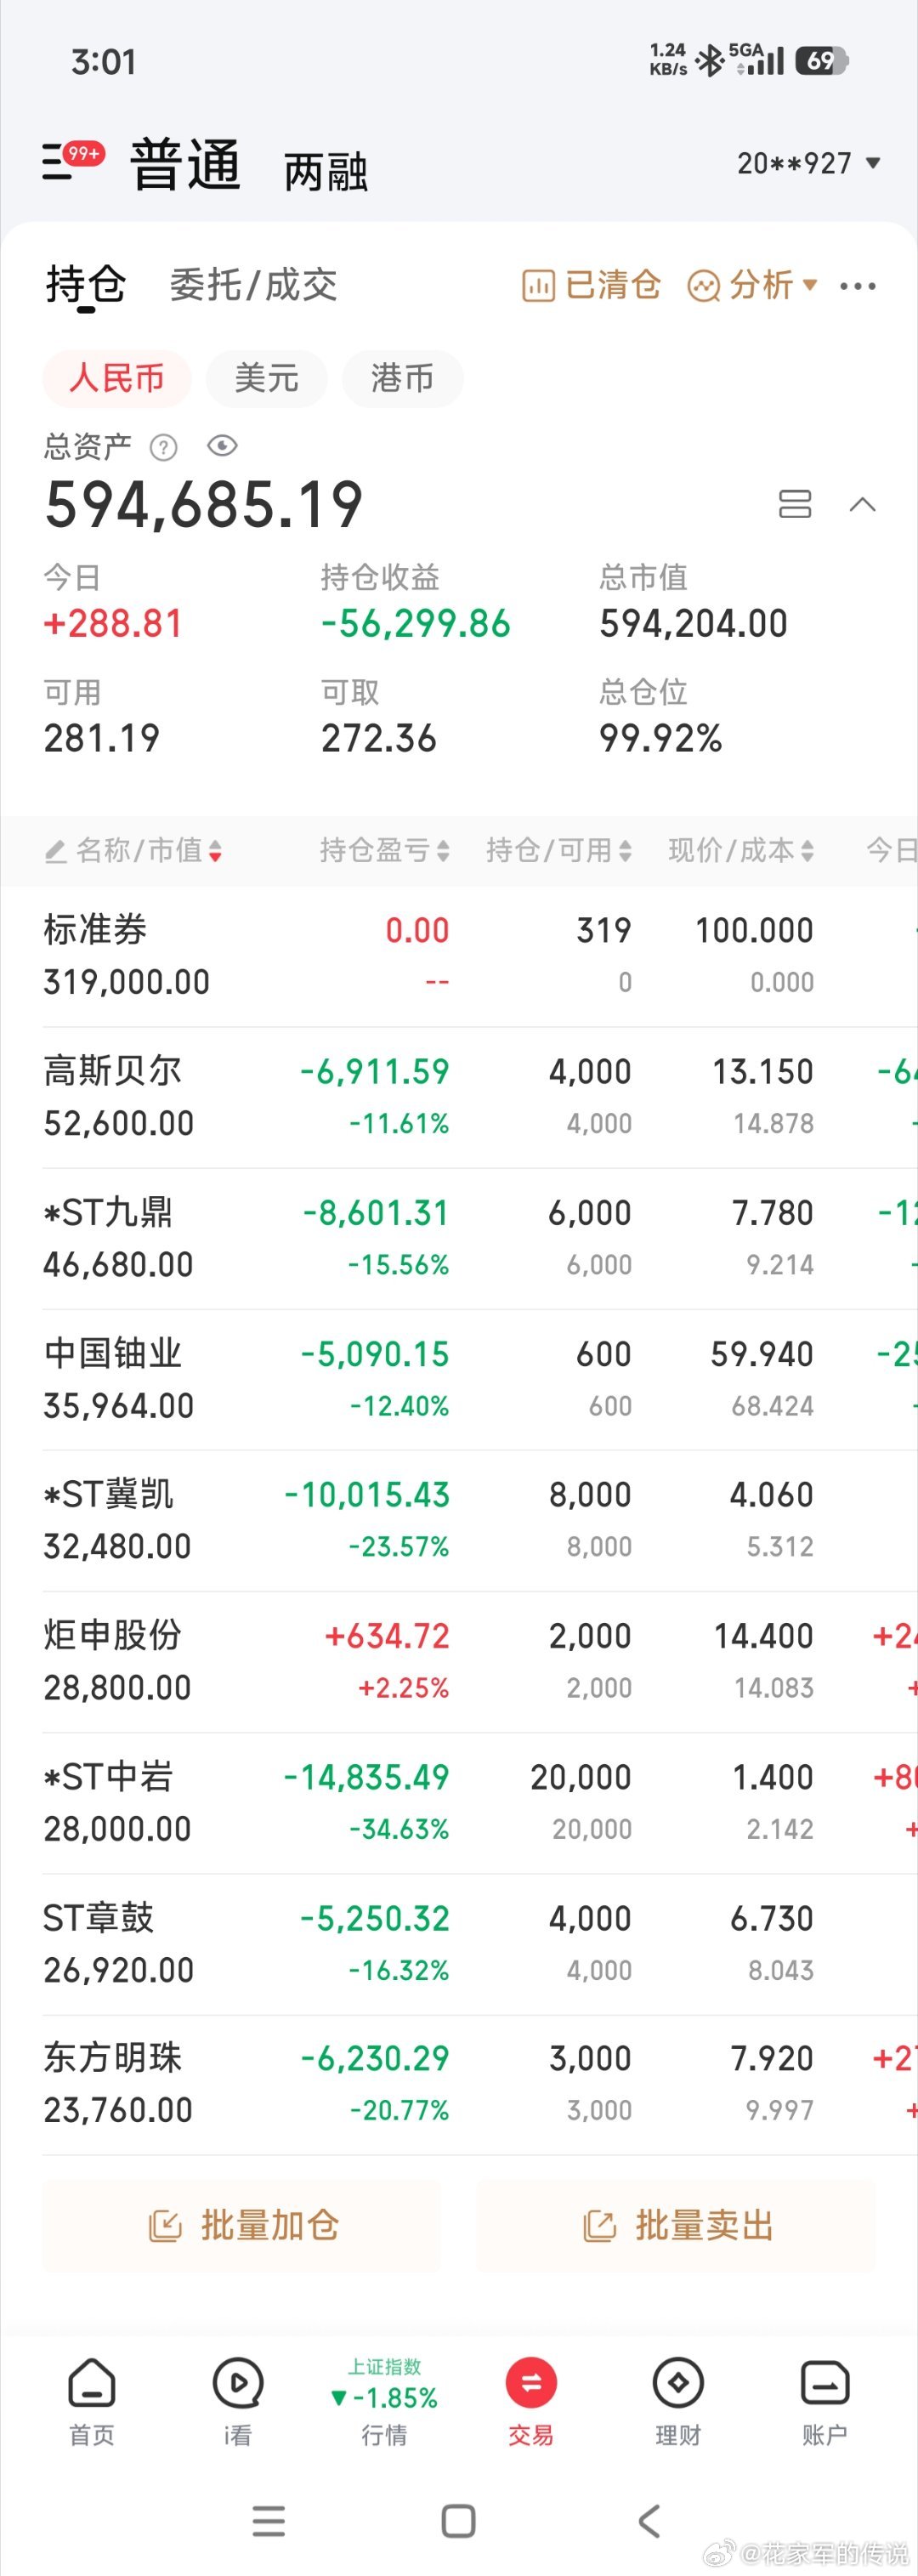
Task: Tap the Bluetooth status icon
Action: click(709, 61)
